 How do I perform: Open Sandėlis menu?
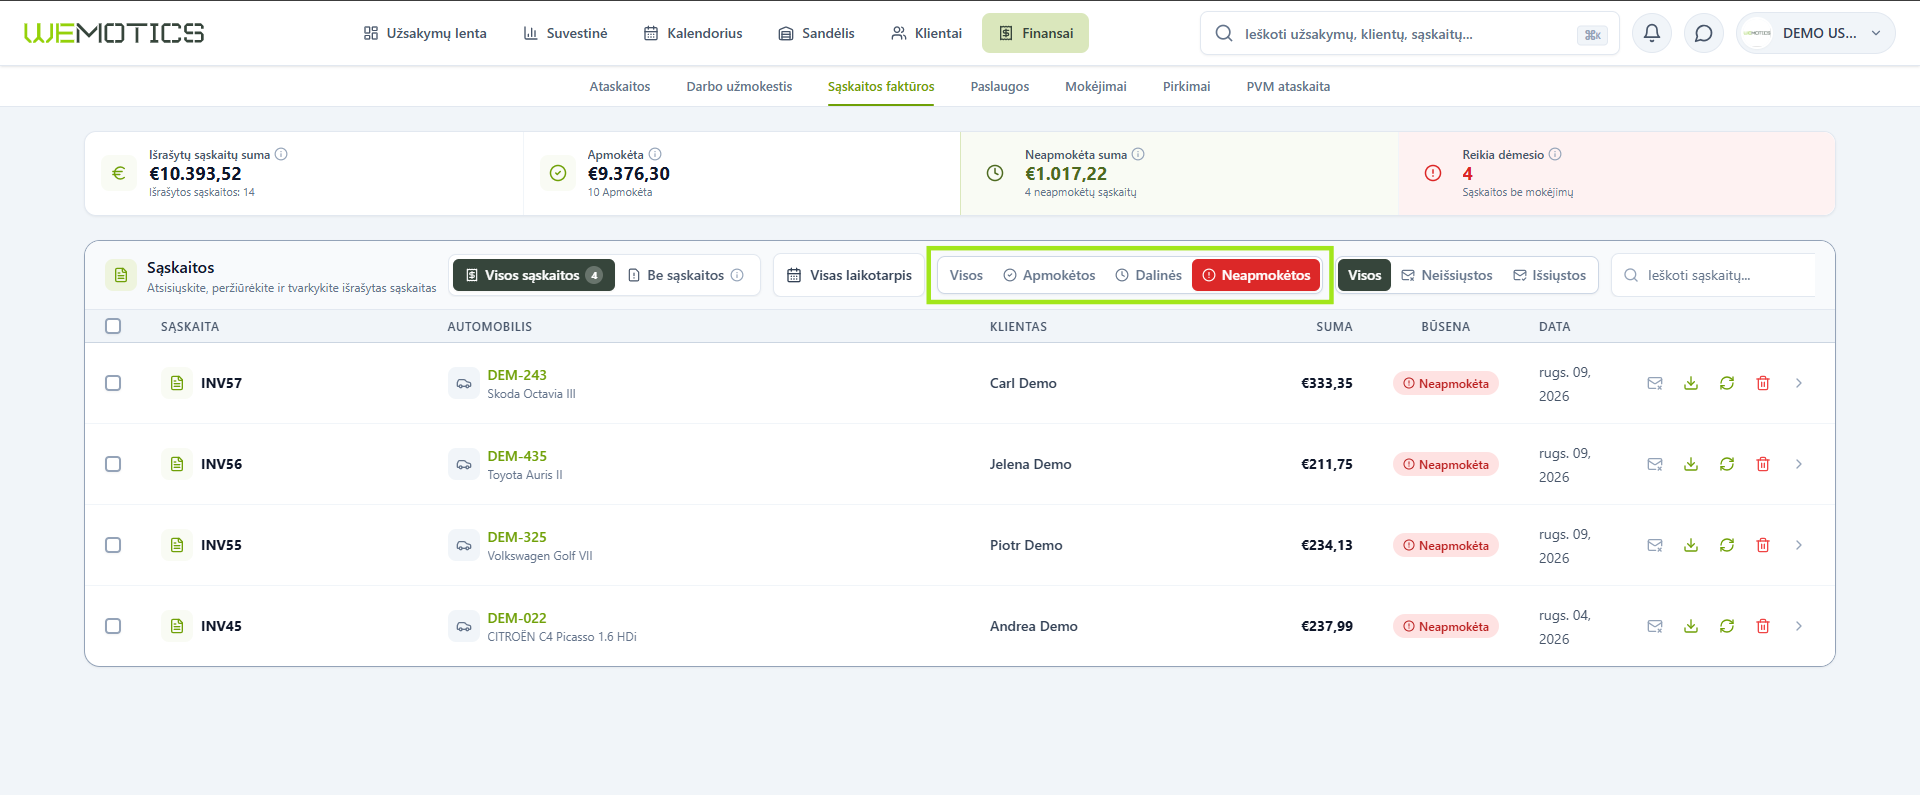tap(816, 33)
